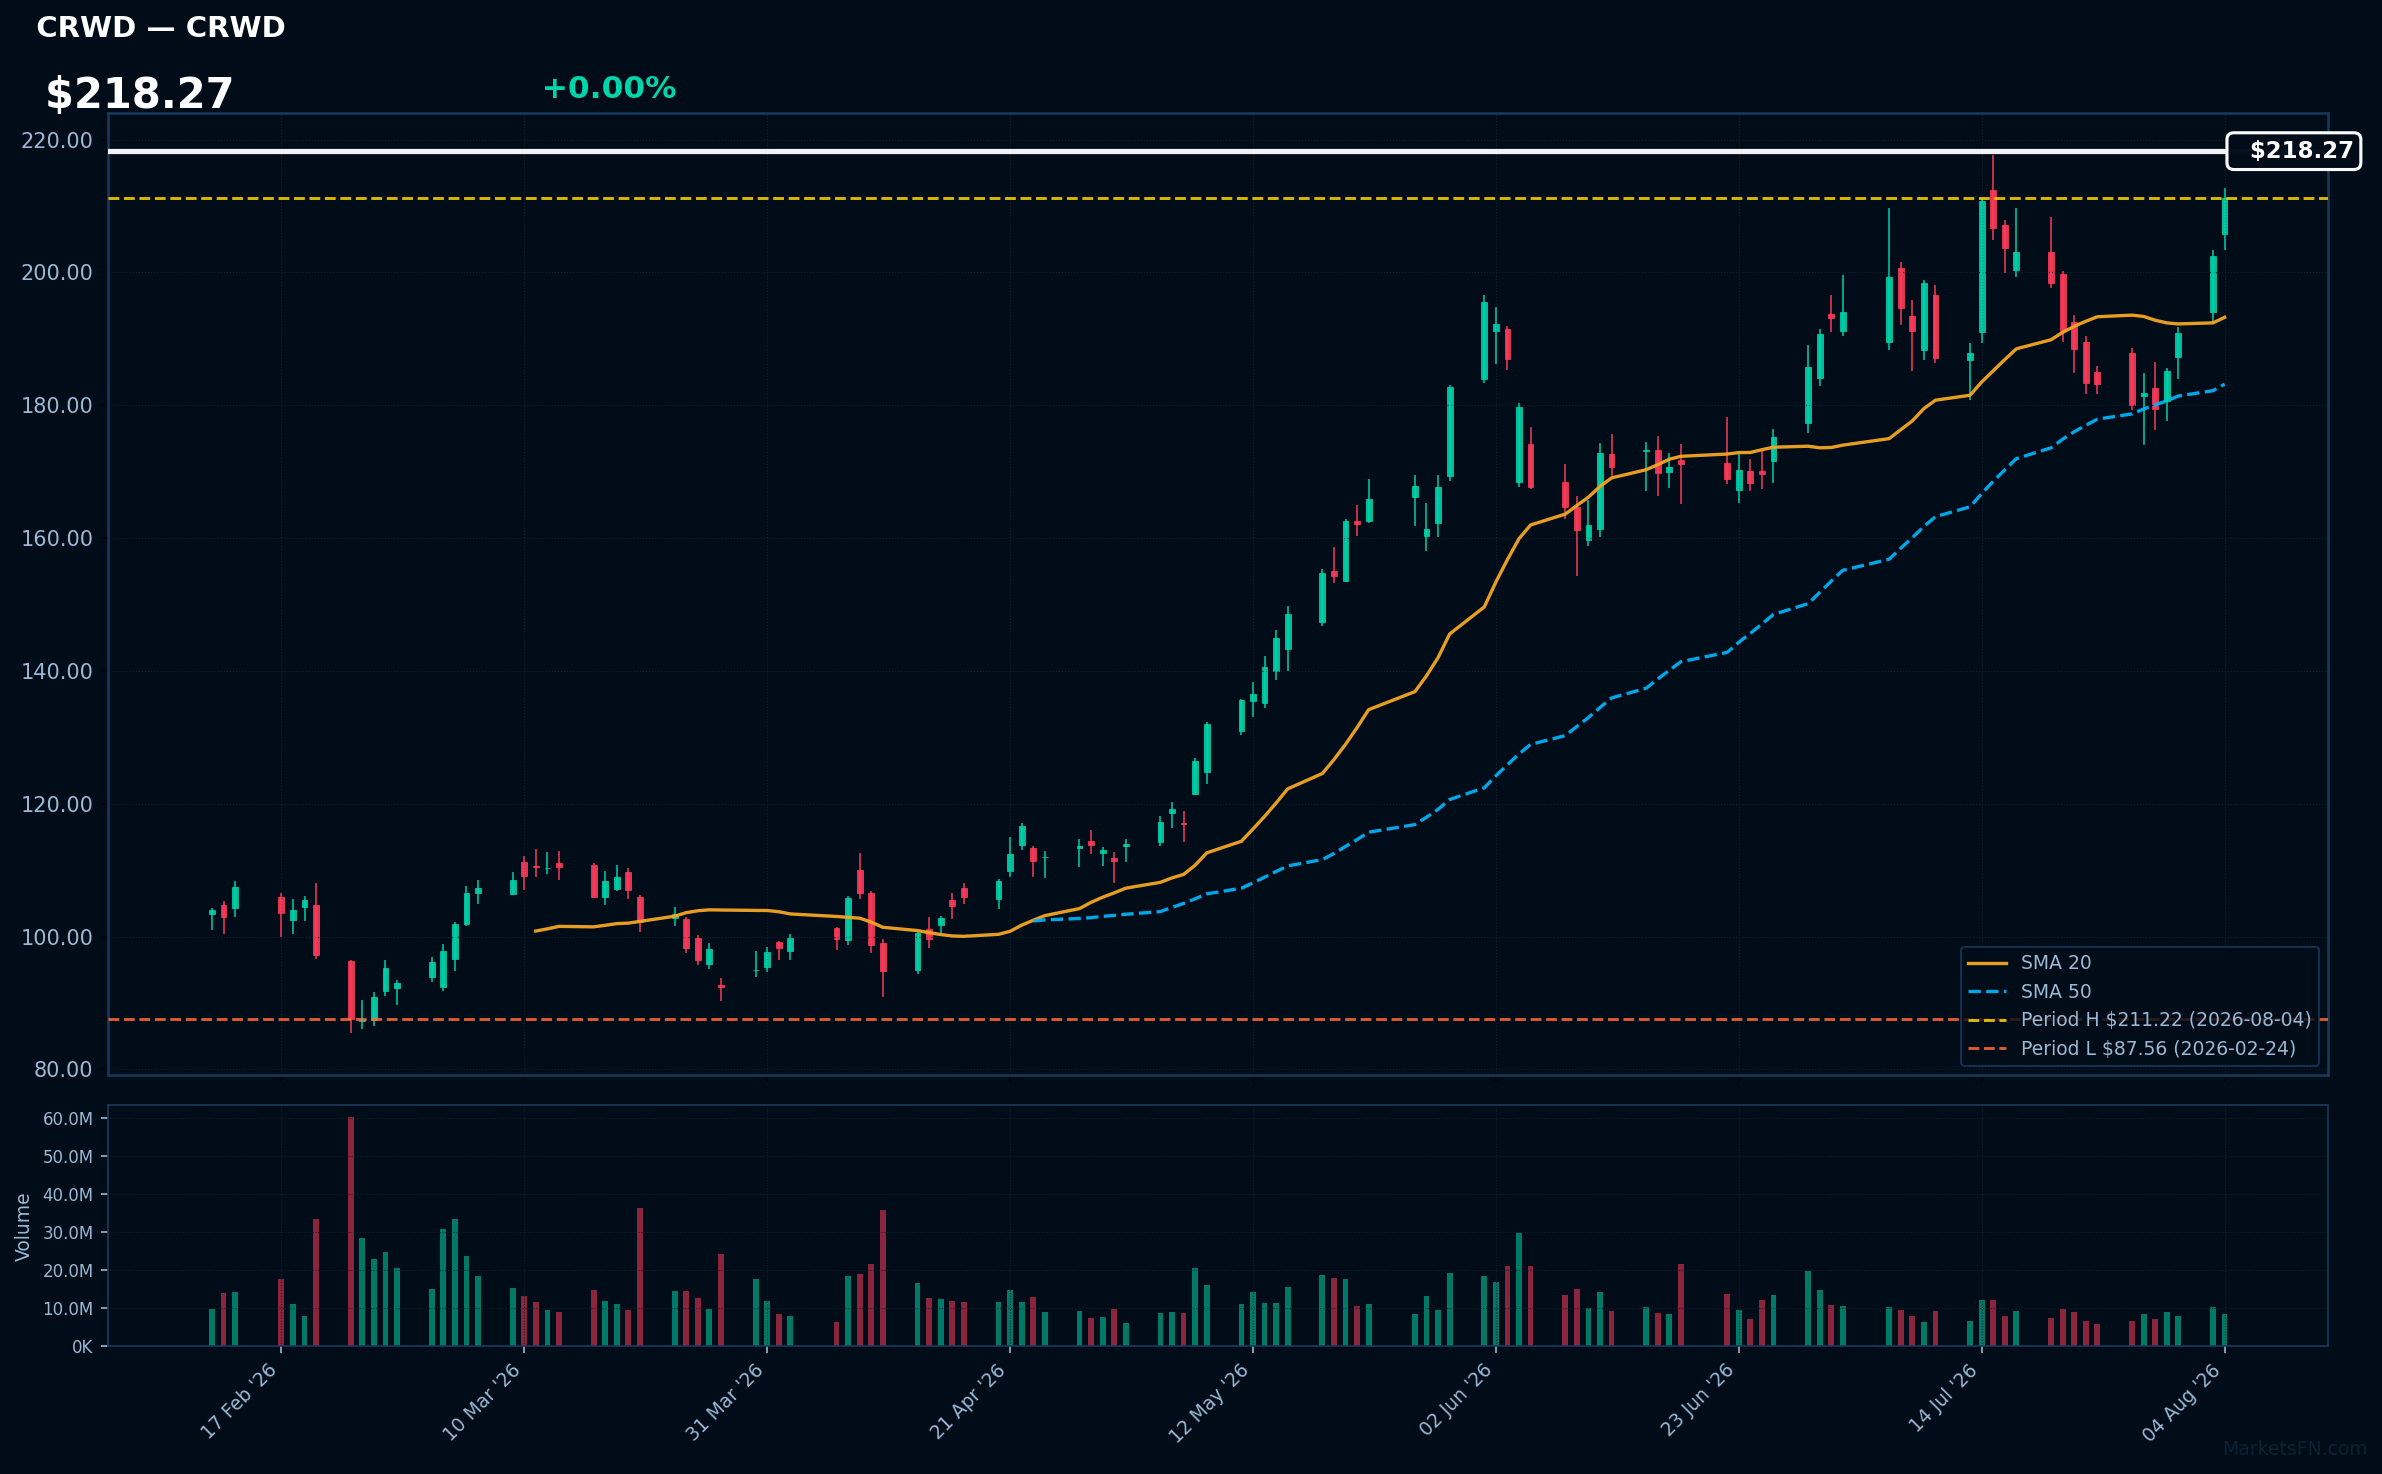The width and height of the screenshot is (2382, 1474).
Task: Select the 120.00 price axis label
Action: (x=57, y=805)
